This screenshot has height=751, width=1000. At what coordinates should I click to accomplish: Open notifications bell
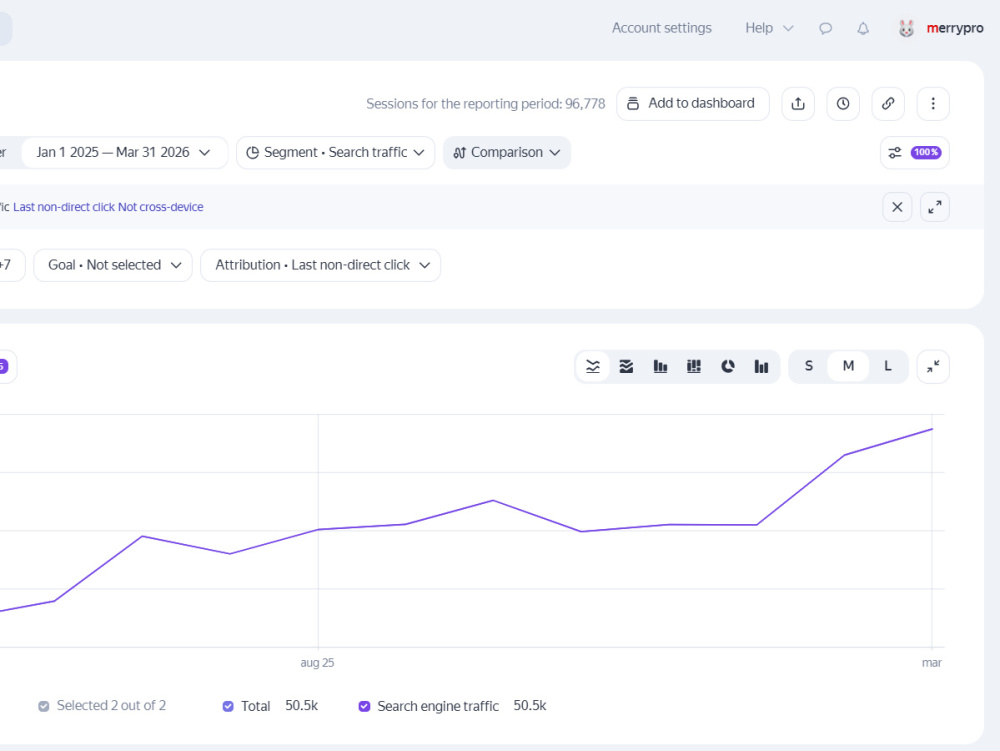(x=863, y=29)
